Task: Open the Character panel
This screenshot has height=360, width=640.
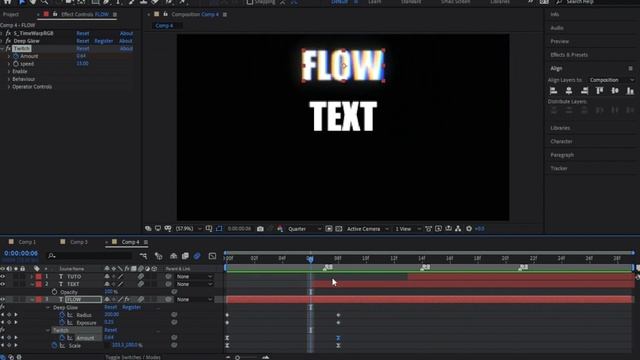Action: click(x=561, y=142)
